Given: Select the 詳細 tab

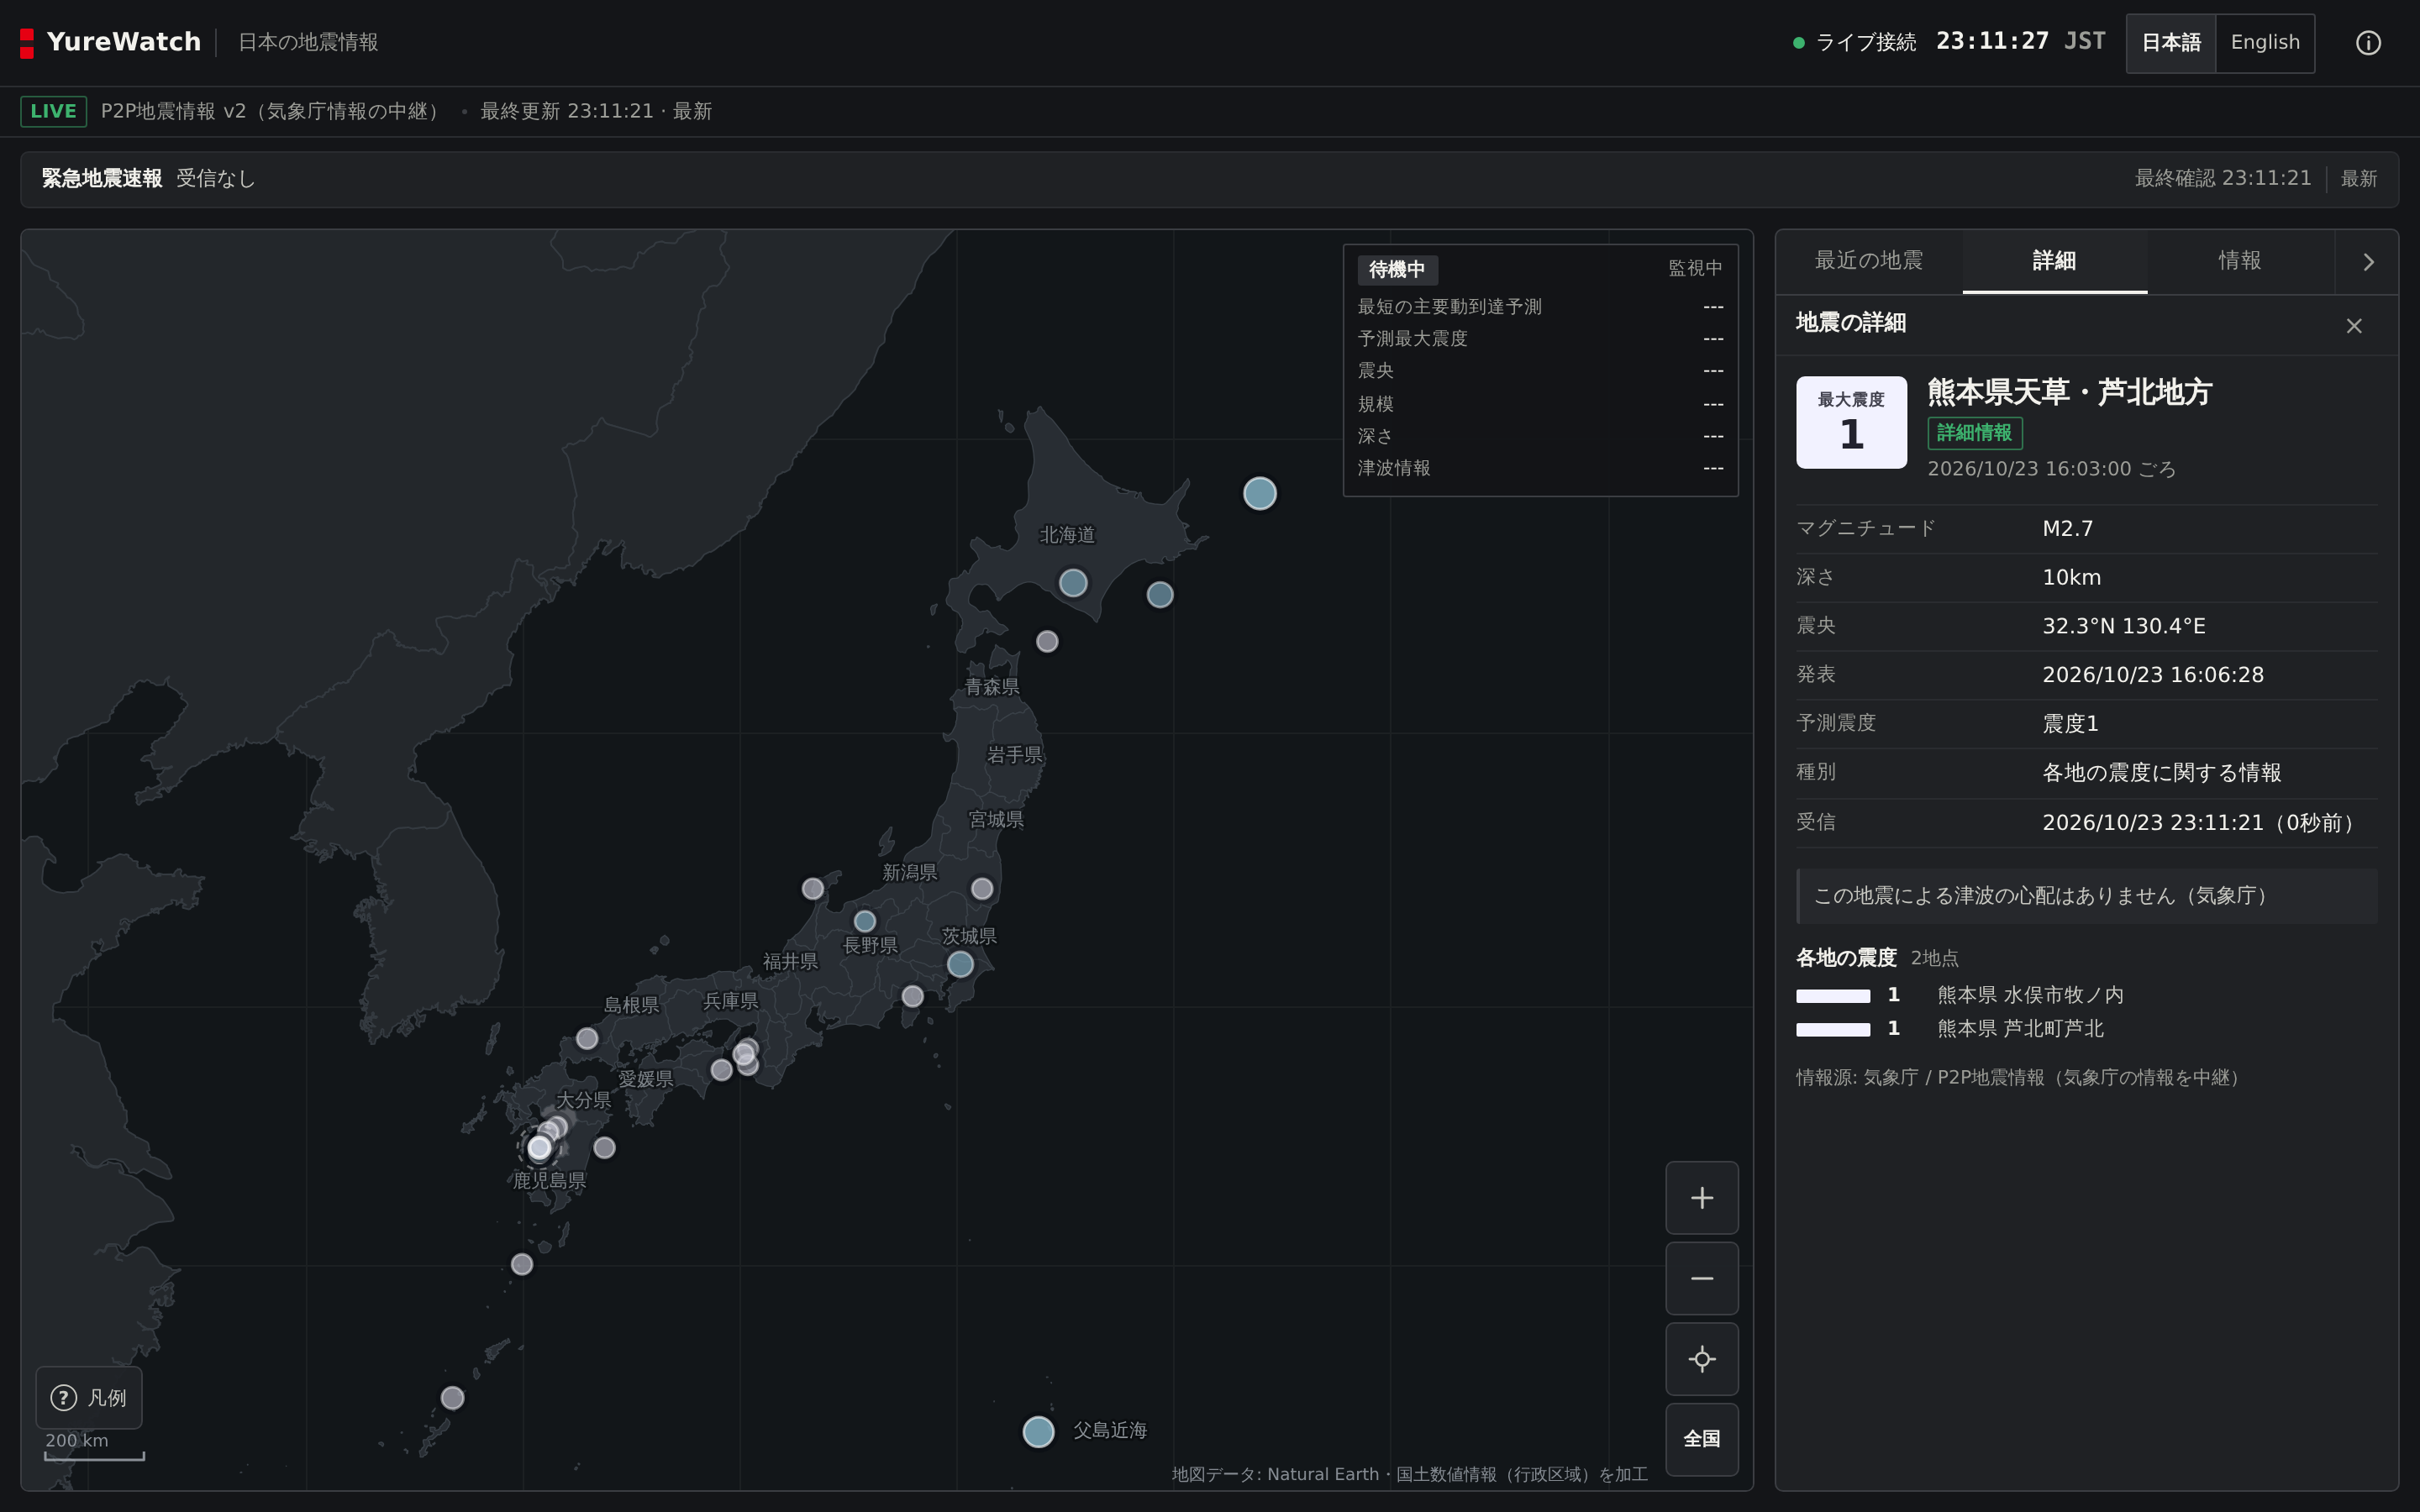Looking at the screenshot, I should tap(2054, 261).
